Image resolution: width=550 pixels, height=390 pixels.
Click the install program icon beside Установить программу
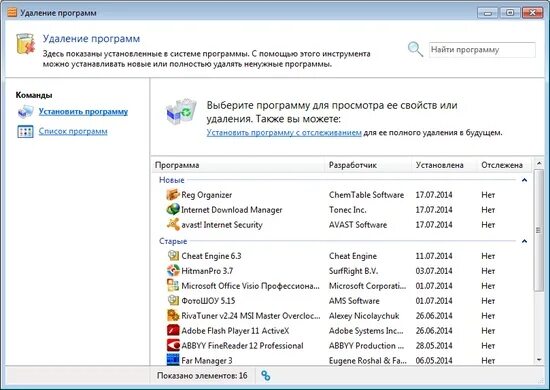click(25, 112)
